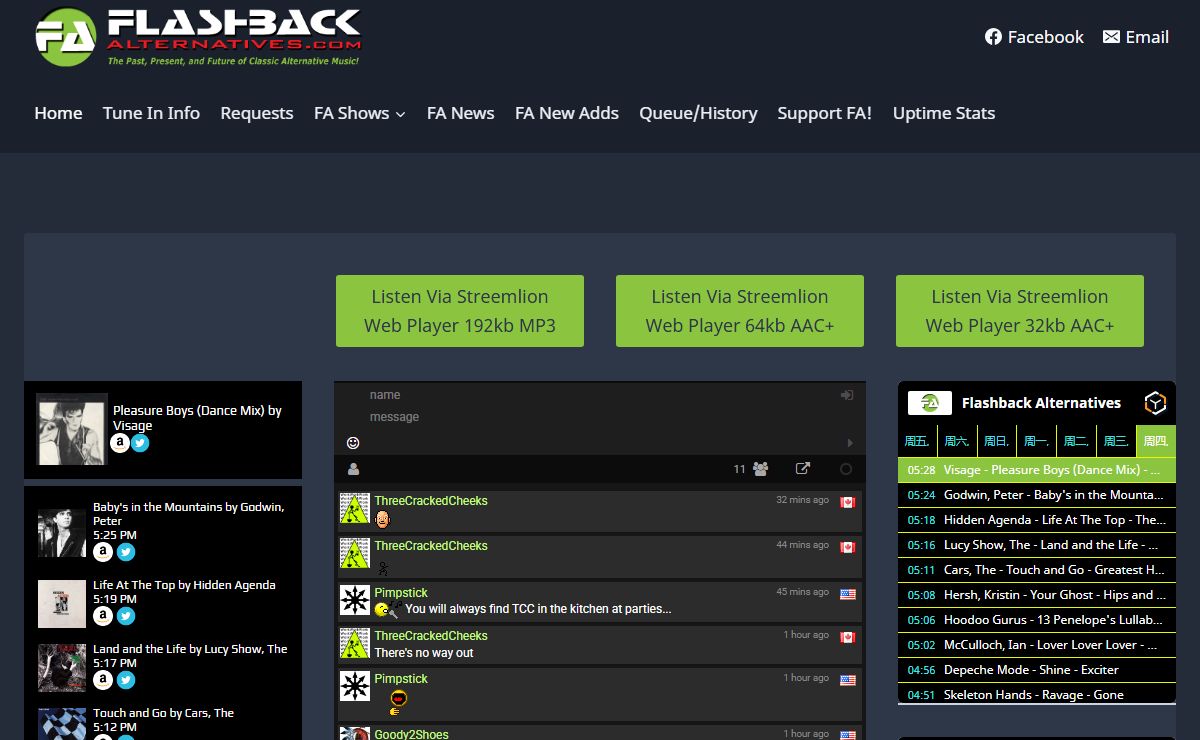
Task: Select 05:02 McCulloch, Ian schedule row
Action: (x=1037, y=645)
